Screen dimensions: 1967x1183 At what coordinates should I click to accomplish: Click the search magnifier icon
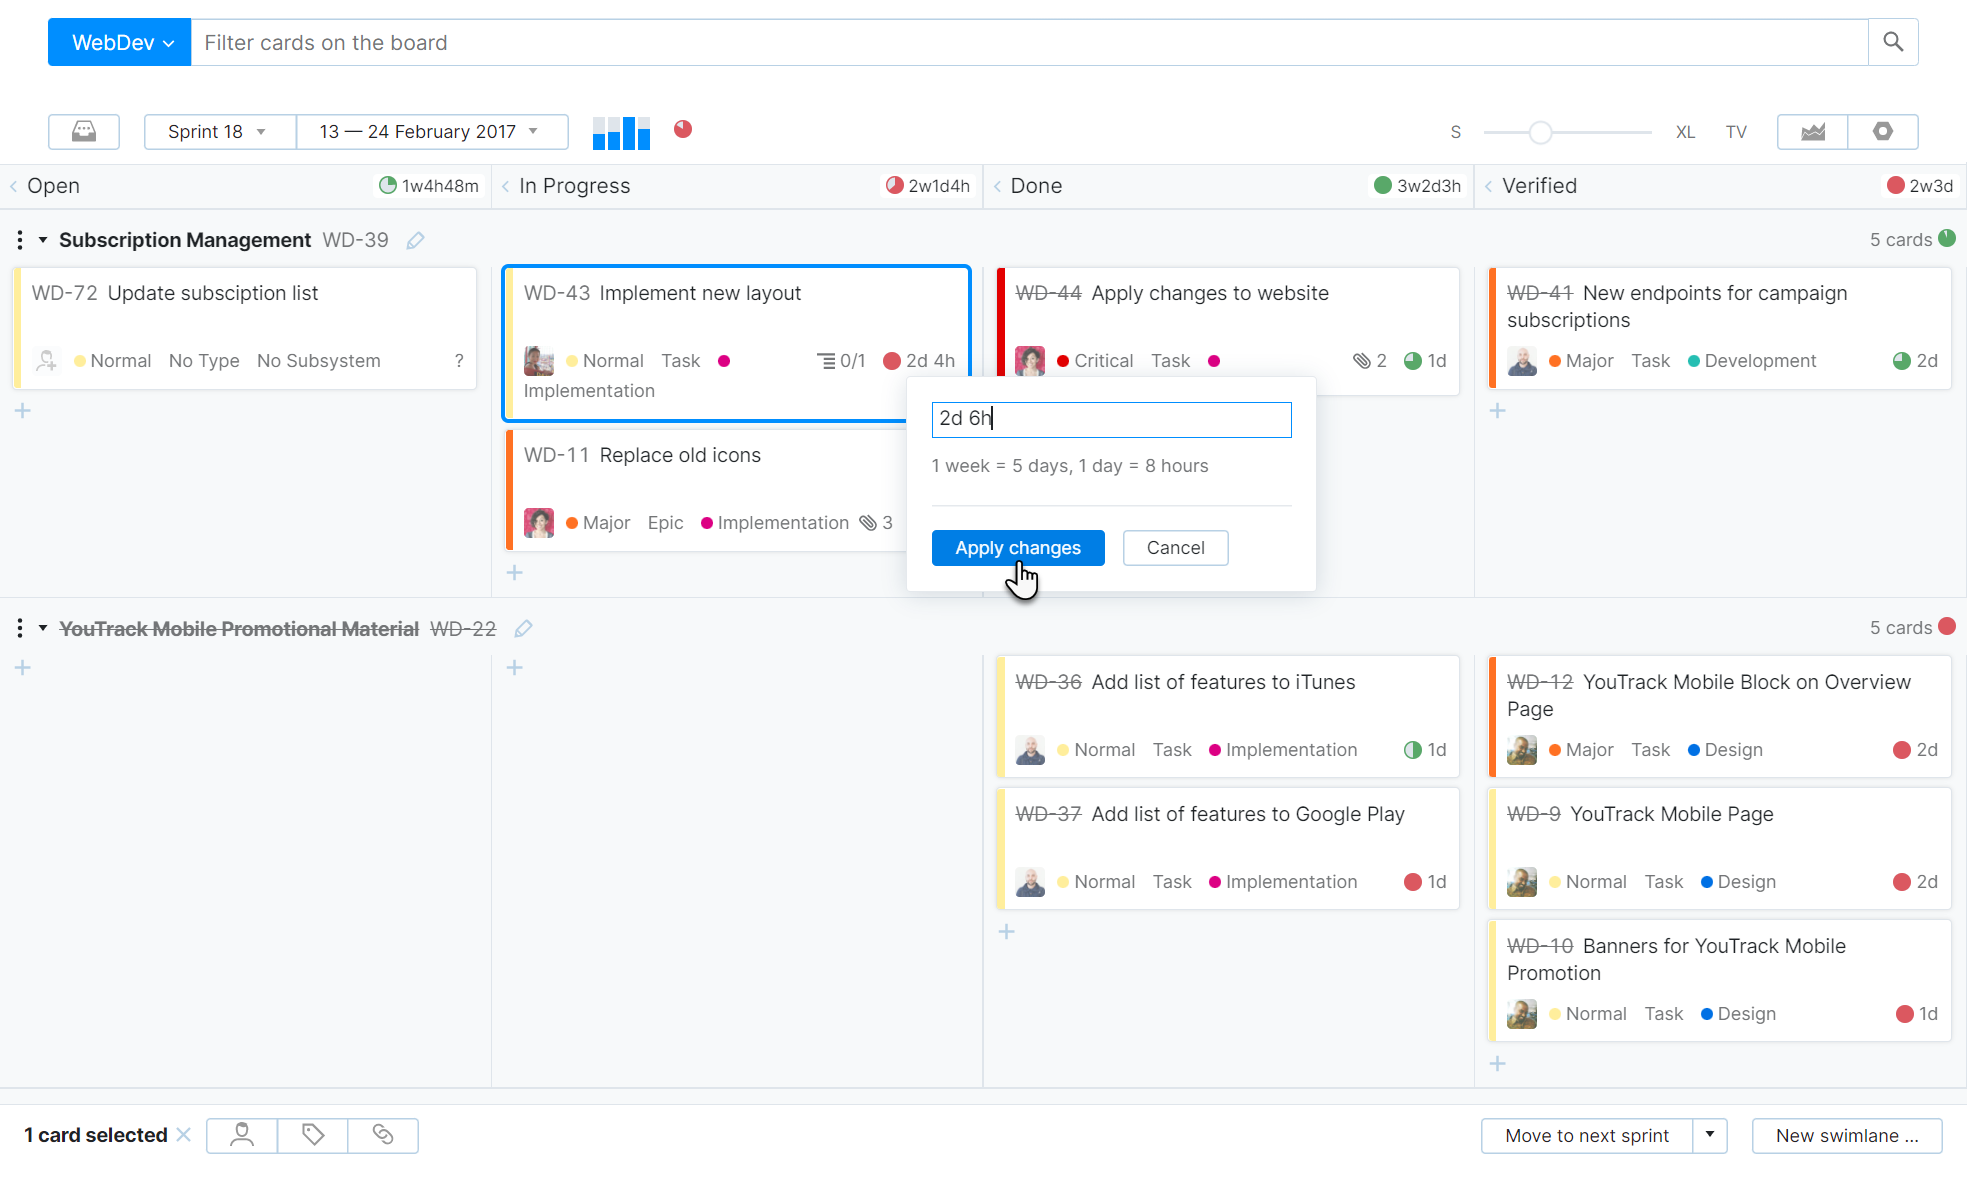click(1893, 42)
